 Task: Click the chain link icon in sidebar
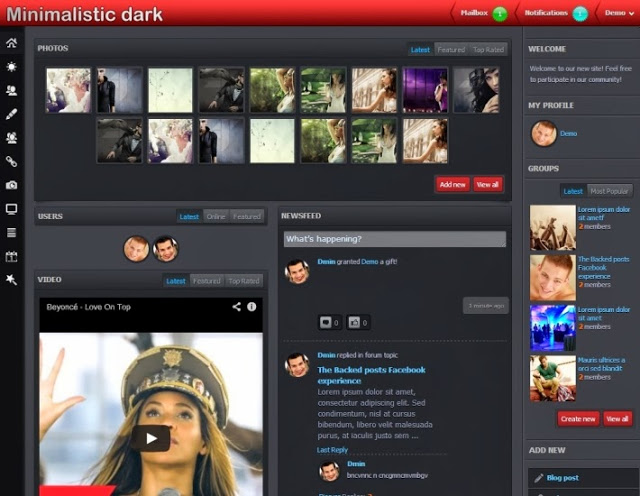[12, 161]
